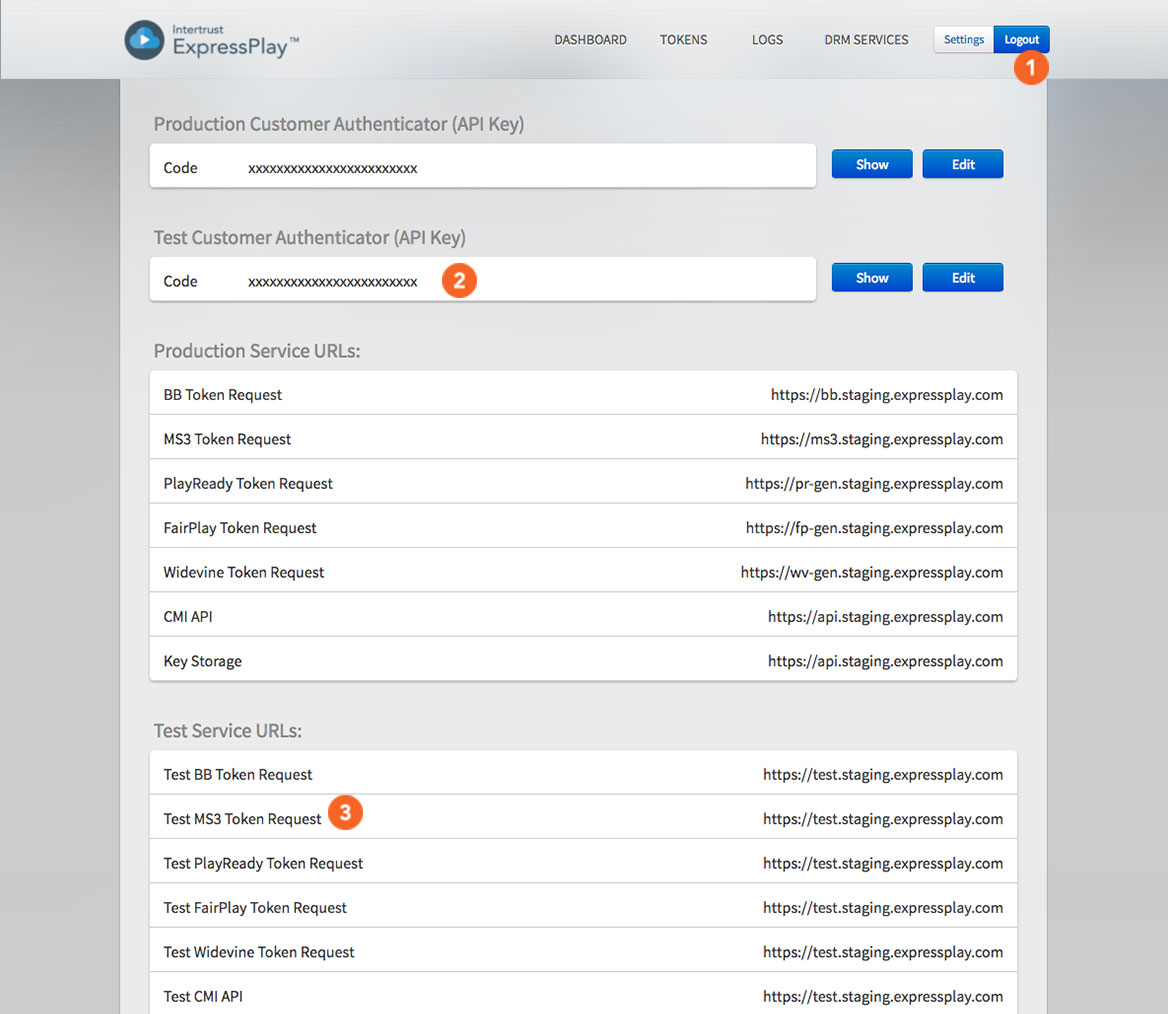Click the Test CMI API label
The height and width of the screenshot is (1014, 1168).
click(x=203, y=996)
